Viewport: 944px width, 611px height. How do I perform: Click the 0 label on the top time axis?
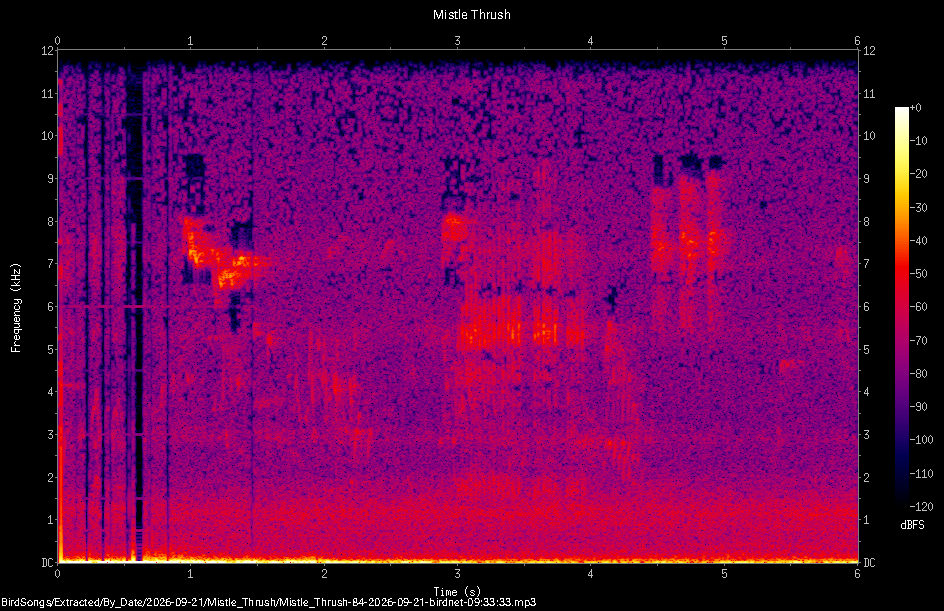point(57,40)
